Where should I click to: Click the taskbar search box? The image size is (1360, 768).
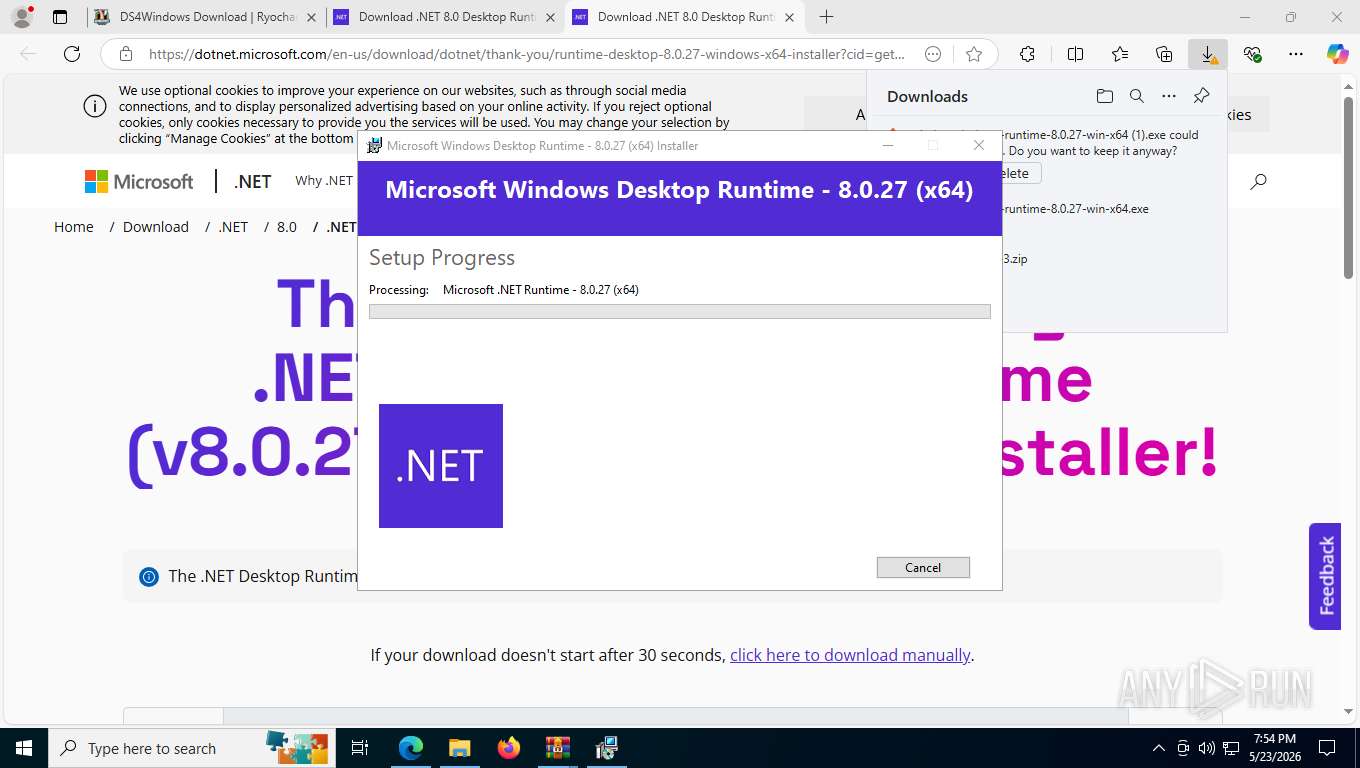pyautogui.click(x=190, y=748)
